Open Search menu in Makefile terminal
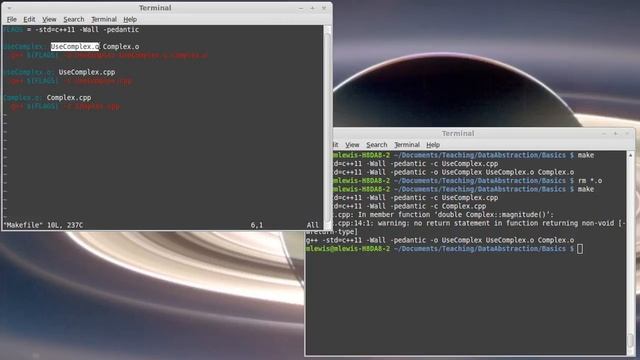This screenshot has height=360, width=640. click(x=73, y=19)
